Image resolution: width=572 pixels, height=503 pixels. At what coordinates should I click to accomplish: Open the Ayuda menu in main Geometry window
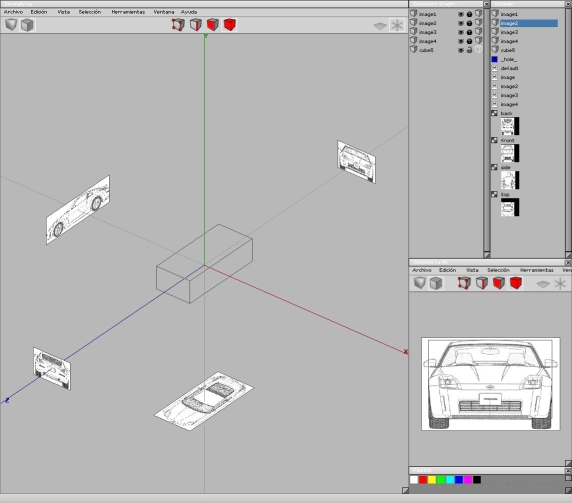click(x=189, y=12)
